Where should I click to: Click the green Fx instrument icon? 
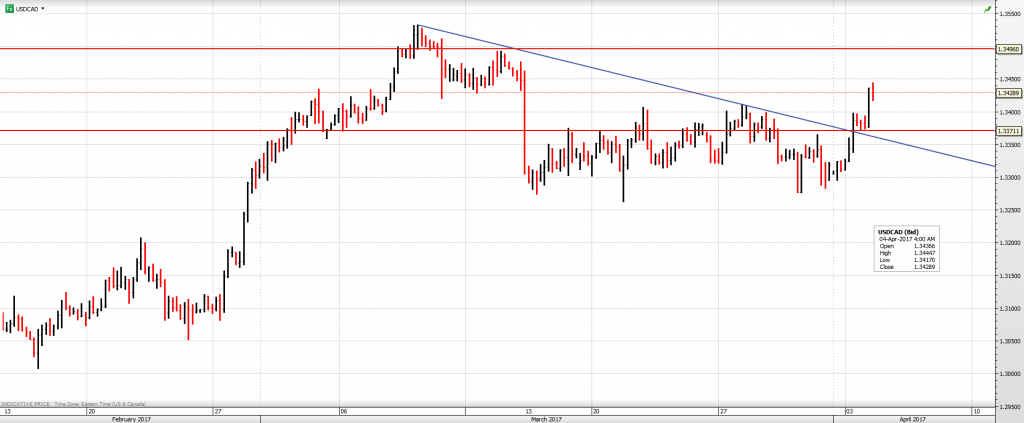8,7
